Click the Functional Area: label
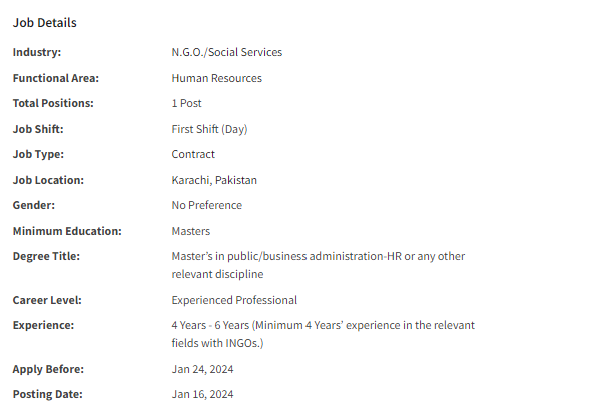The height and width of the screenshot is (417, 609). (56, 78)
